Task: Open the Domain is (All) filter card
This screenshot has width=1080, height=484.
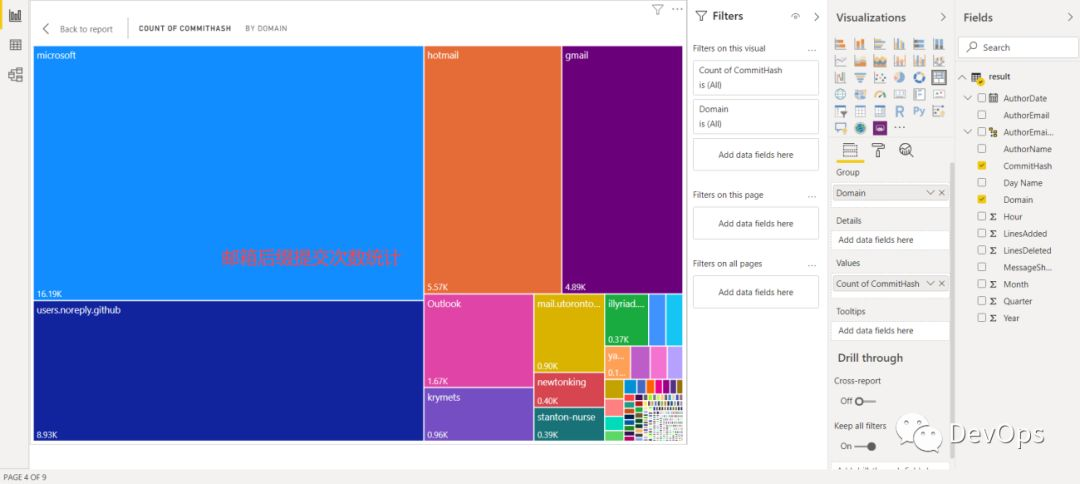Action: (756, 116)
